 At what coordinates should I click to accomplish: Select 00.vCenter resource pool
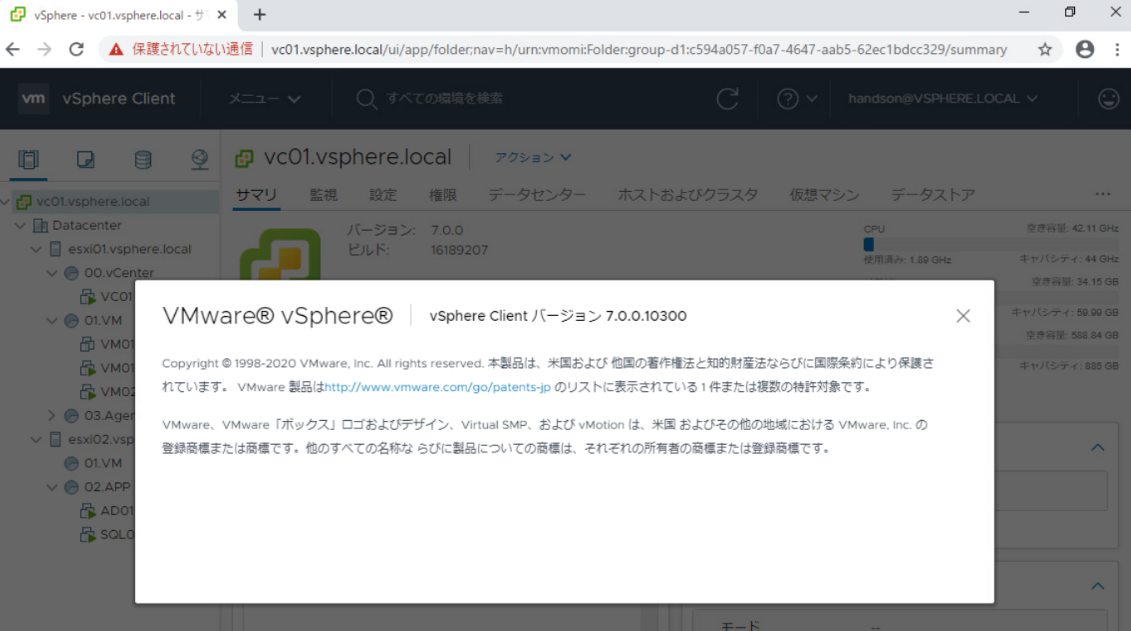click(x=118, y=273)
